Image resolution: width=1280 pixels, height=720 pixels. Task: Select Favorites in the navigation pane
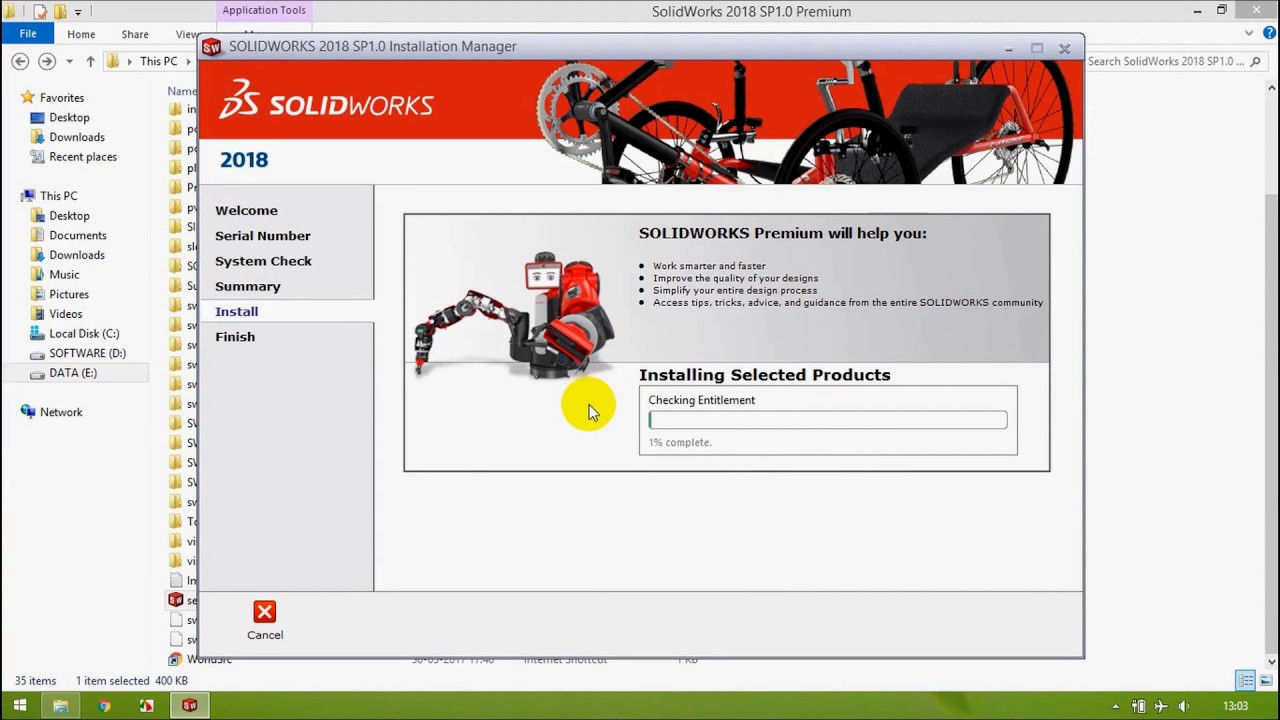62,98
